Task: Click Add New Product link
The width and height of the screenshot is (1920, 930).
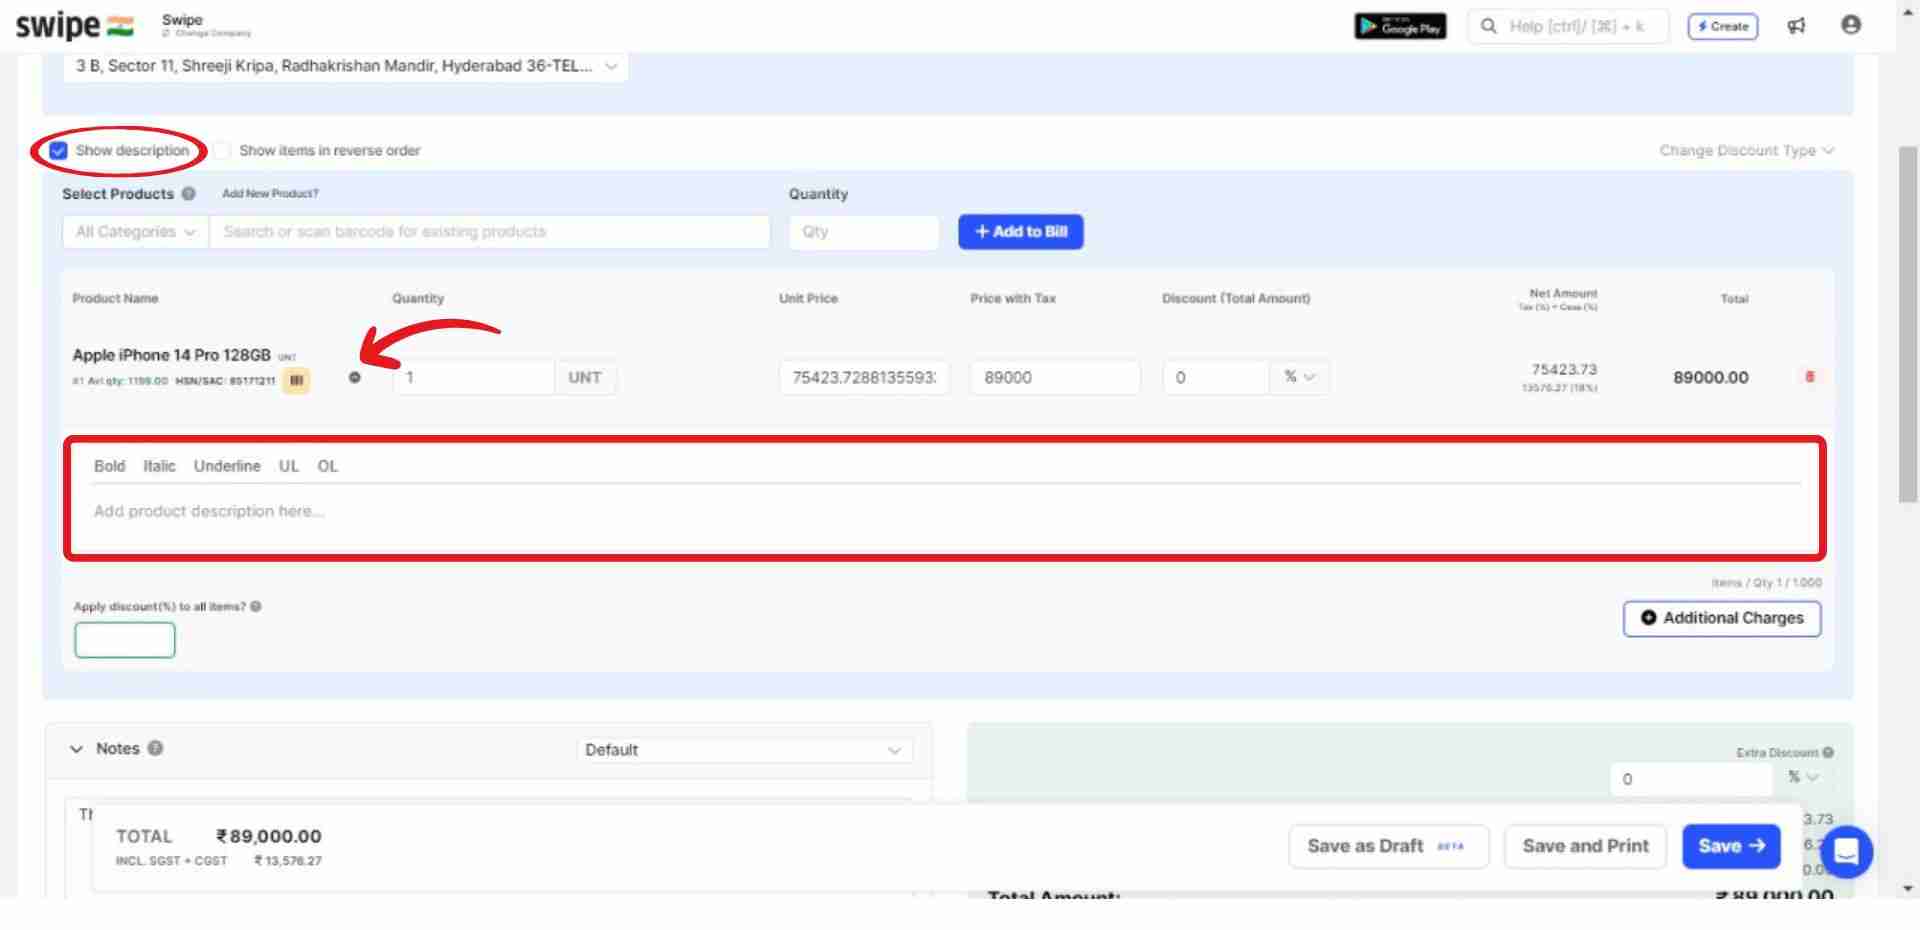Action: (270, 194)
